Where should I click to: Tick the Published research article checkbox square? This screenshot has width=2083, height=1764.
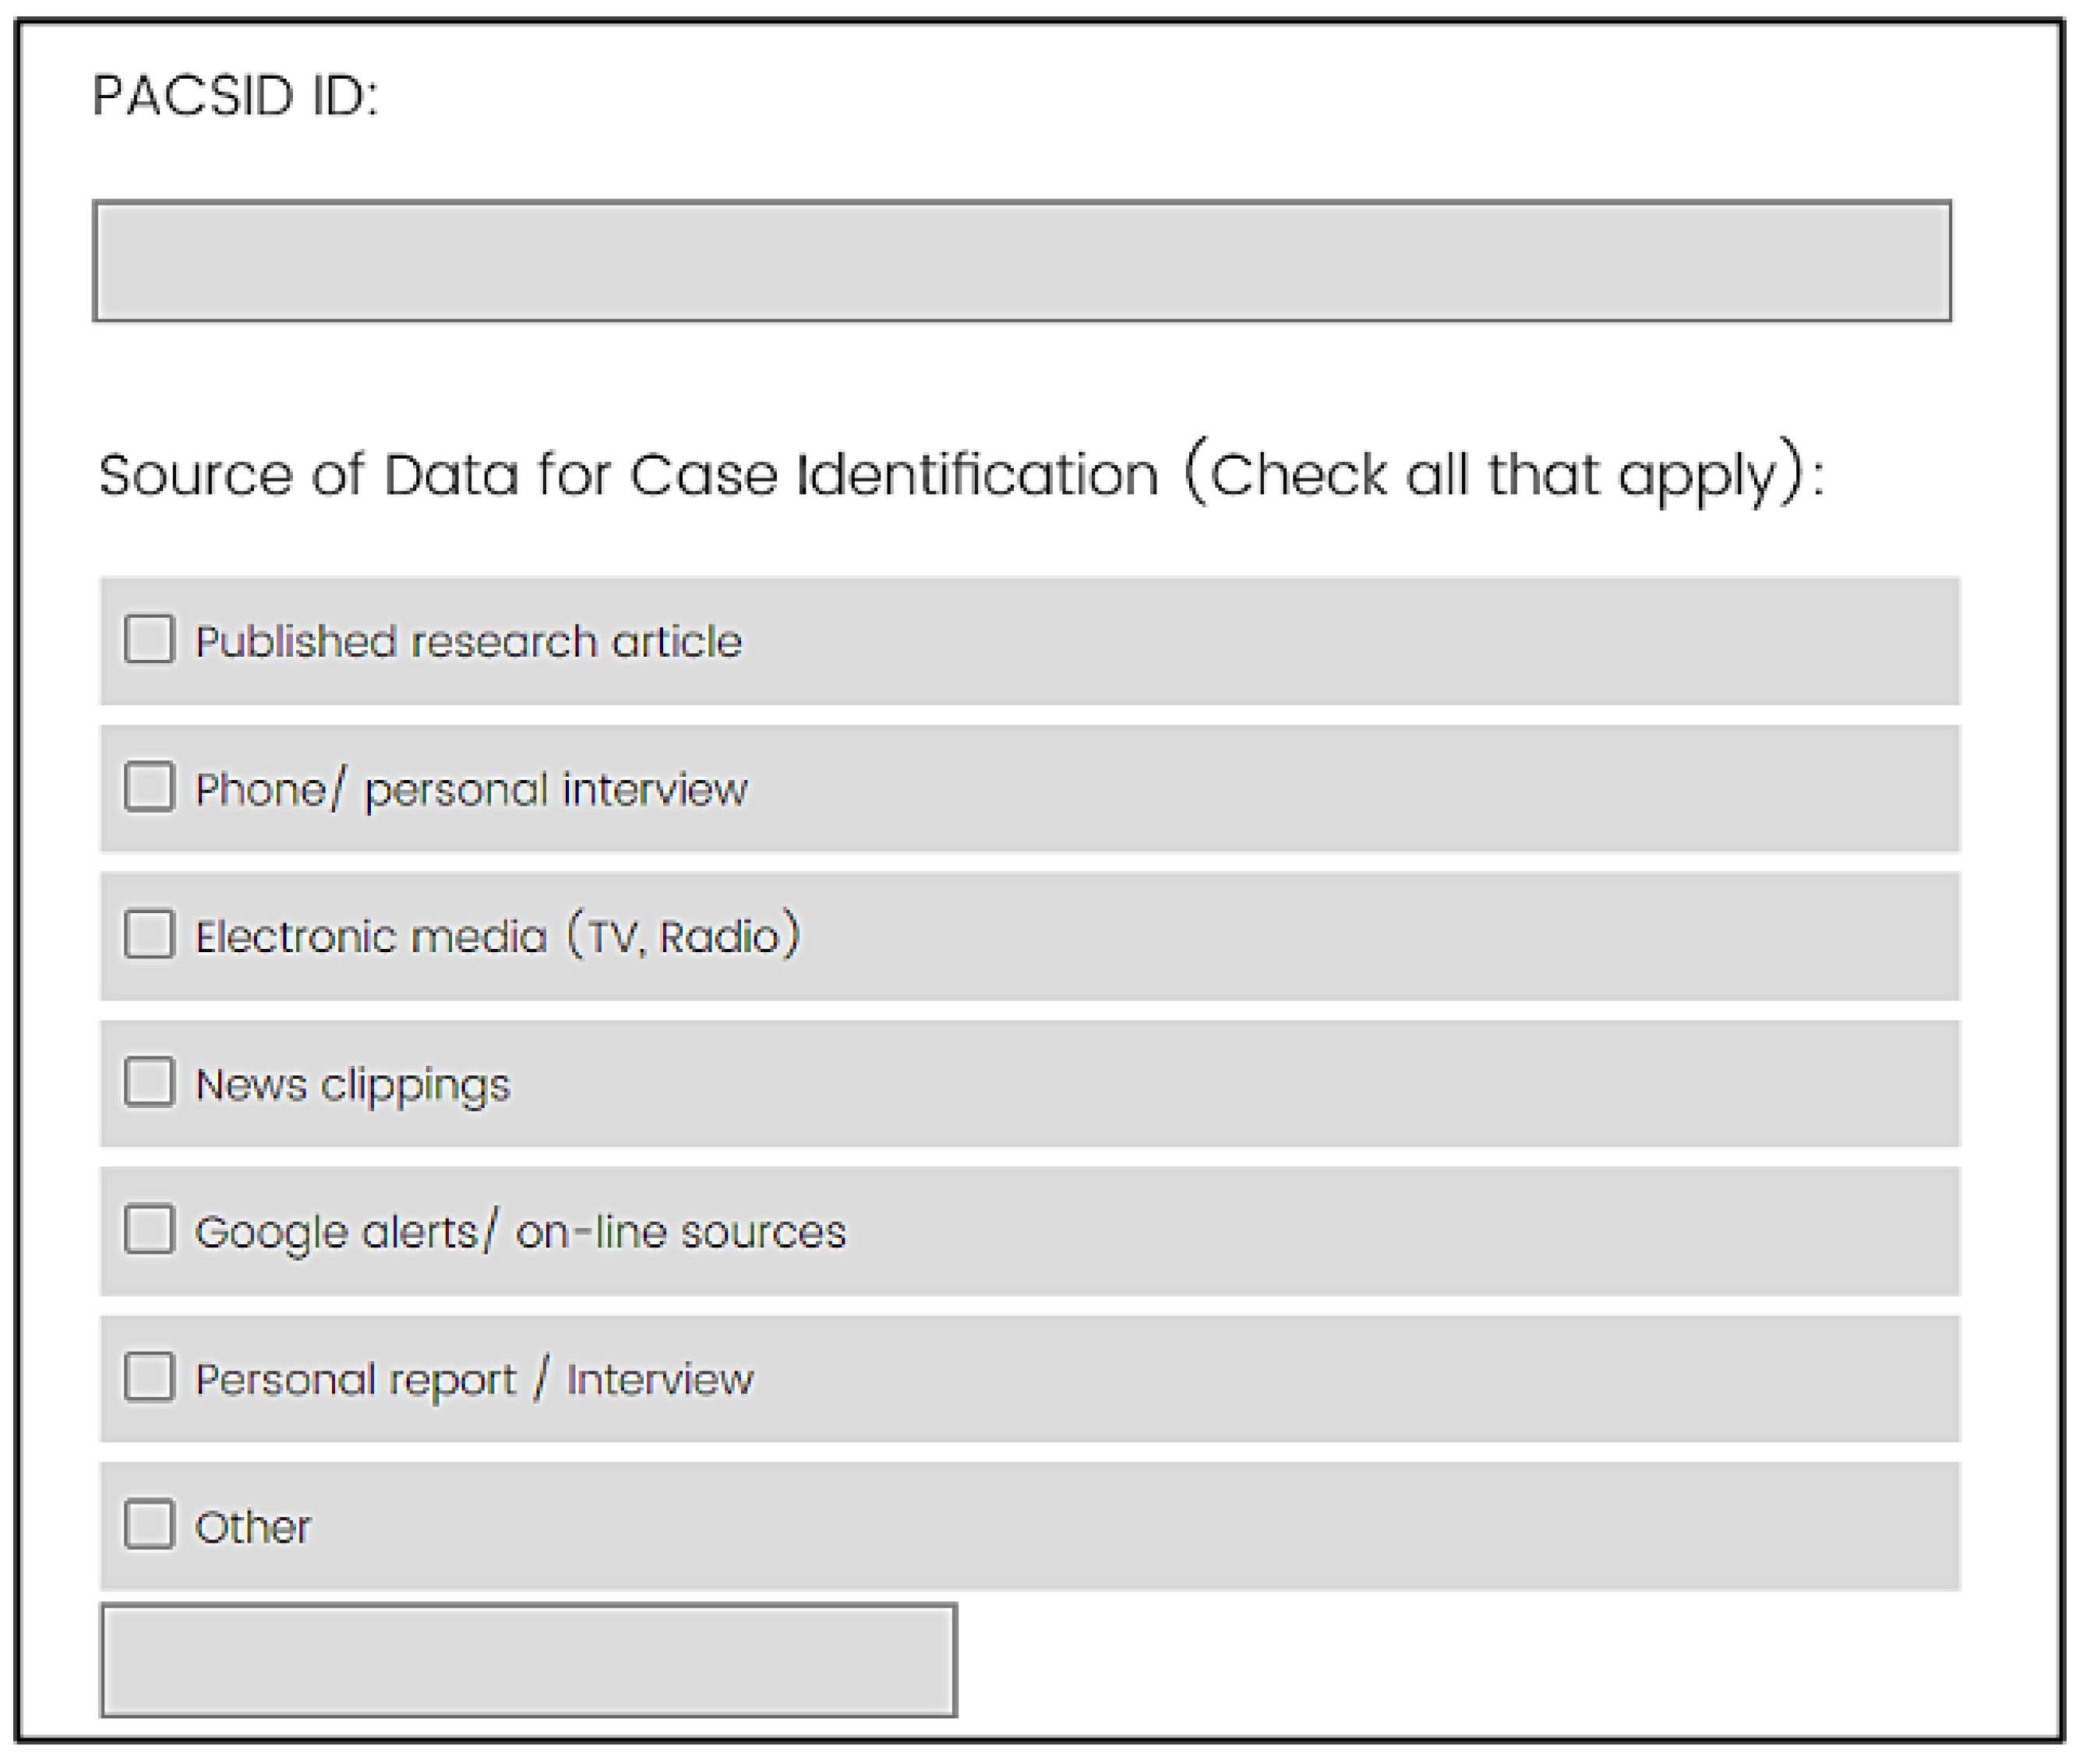click(149, 639)
